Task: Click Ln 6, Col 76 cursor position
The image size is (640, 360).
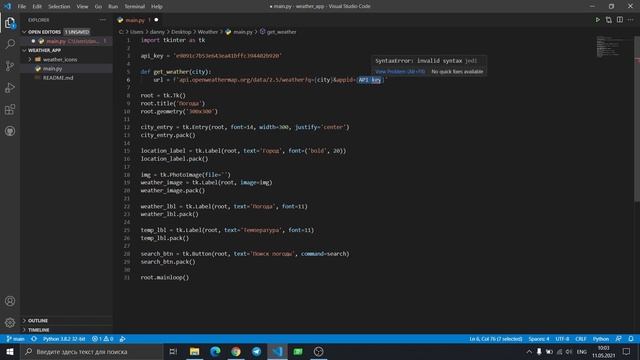Action: [x=496, y=339]
